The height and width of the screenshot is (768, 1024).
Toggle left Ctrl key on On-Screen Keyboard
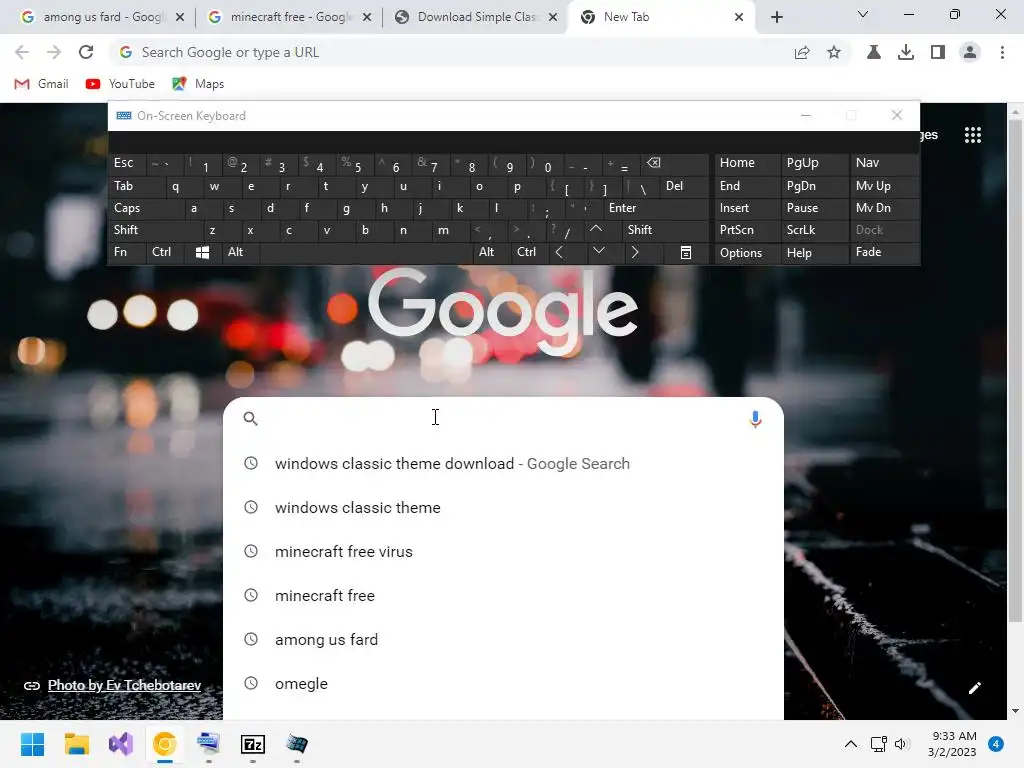165,252
